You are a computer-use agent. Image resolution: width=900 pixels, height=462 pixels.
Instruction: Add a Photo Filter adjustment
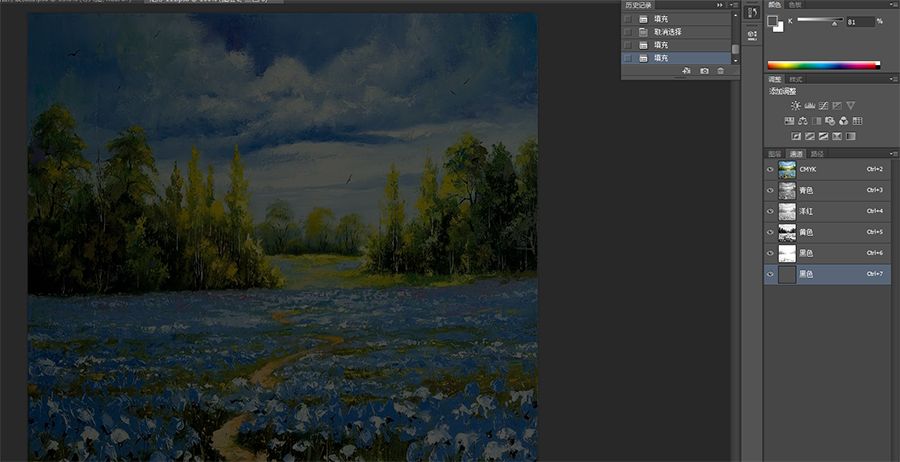(x=830, y=121)
